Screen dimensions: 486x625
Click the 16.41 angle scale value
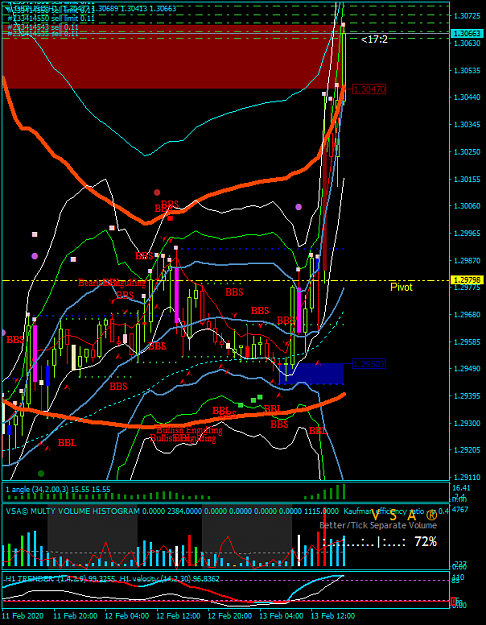tap(462, 488)
